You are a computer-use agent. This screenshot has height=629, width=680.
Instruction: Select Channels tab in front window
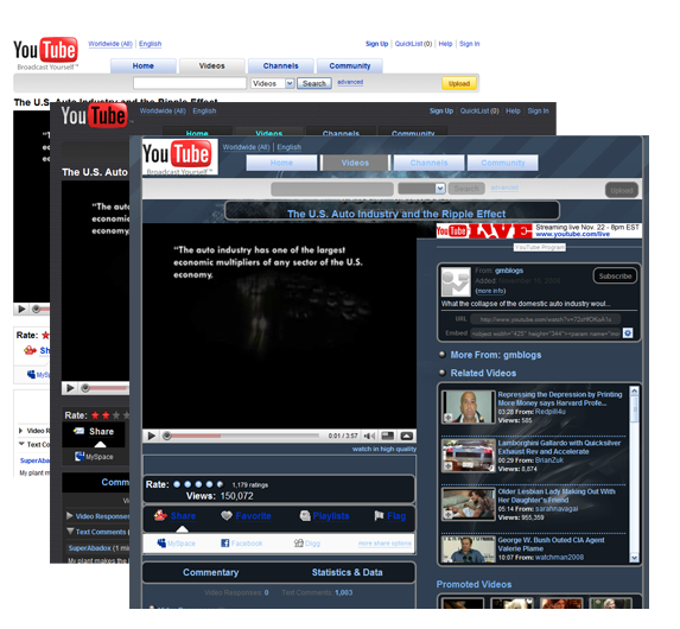click(428, 163)
